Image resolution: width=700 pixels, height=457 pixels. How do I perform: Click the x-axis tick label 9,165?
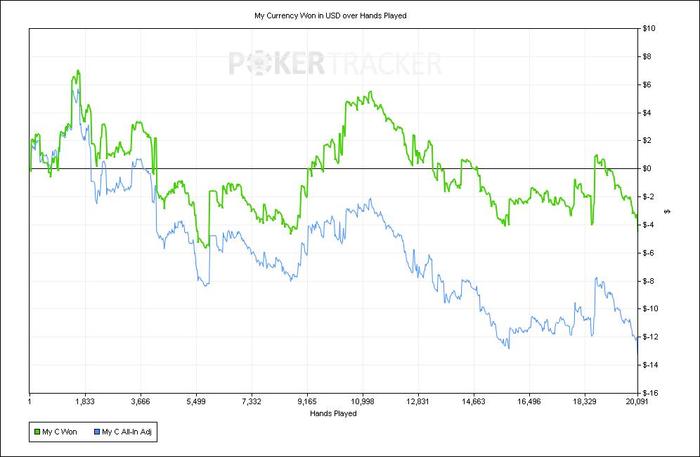pyautogui.click(x=307, y=402)
